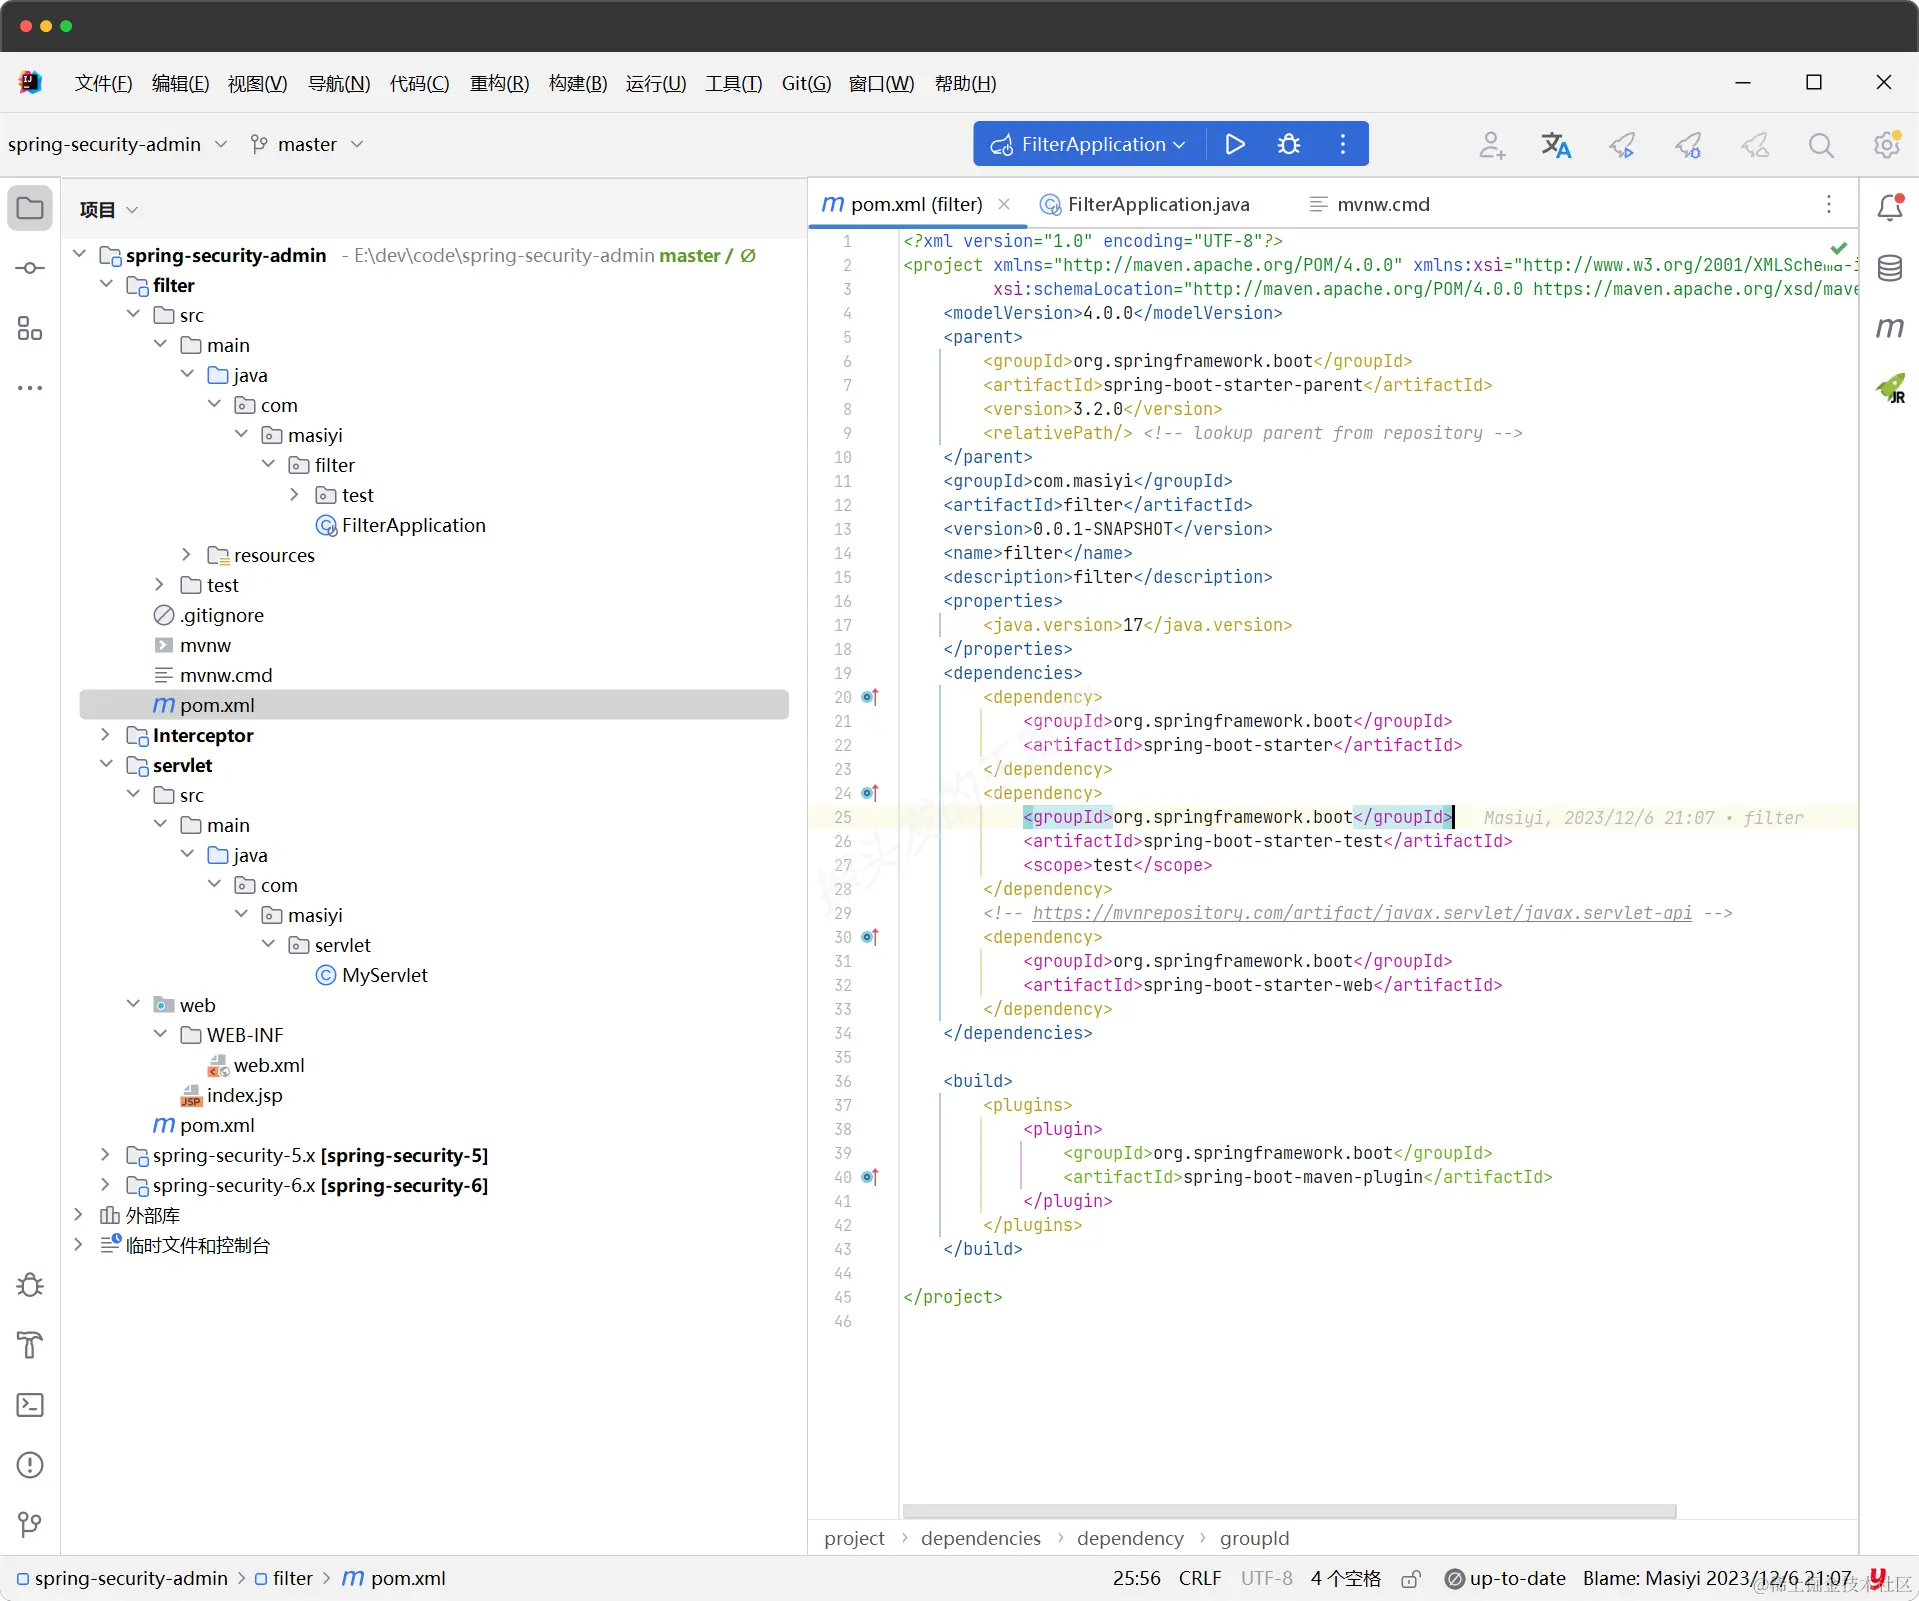Click dependencies in XML breadcrumb

click(981, 1538)
